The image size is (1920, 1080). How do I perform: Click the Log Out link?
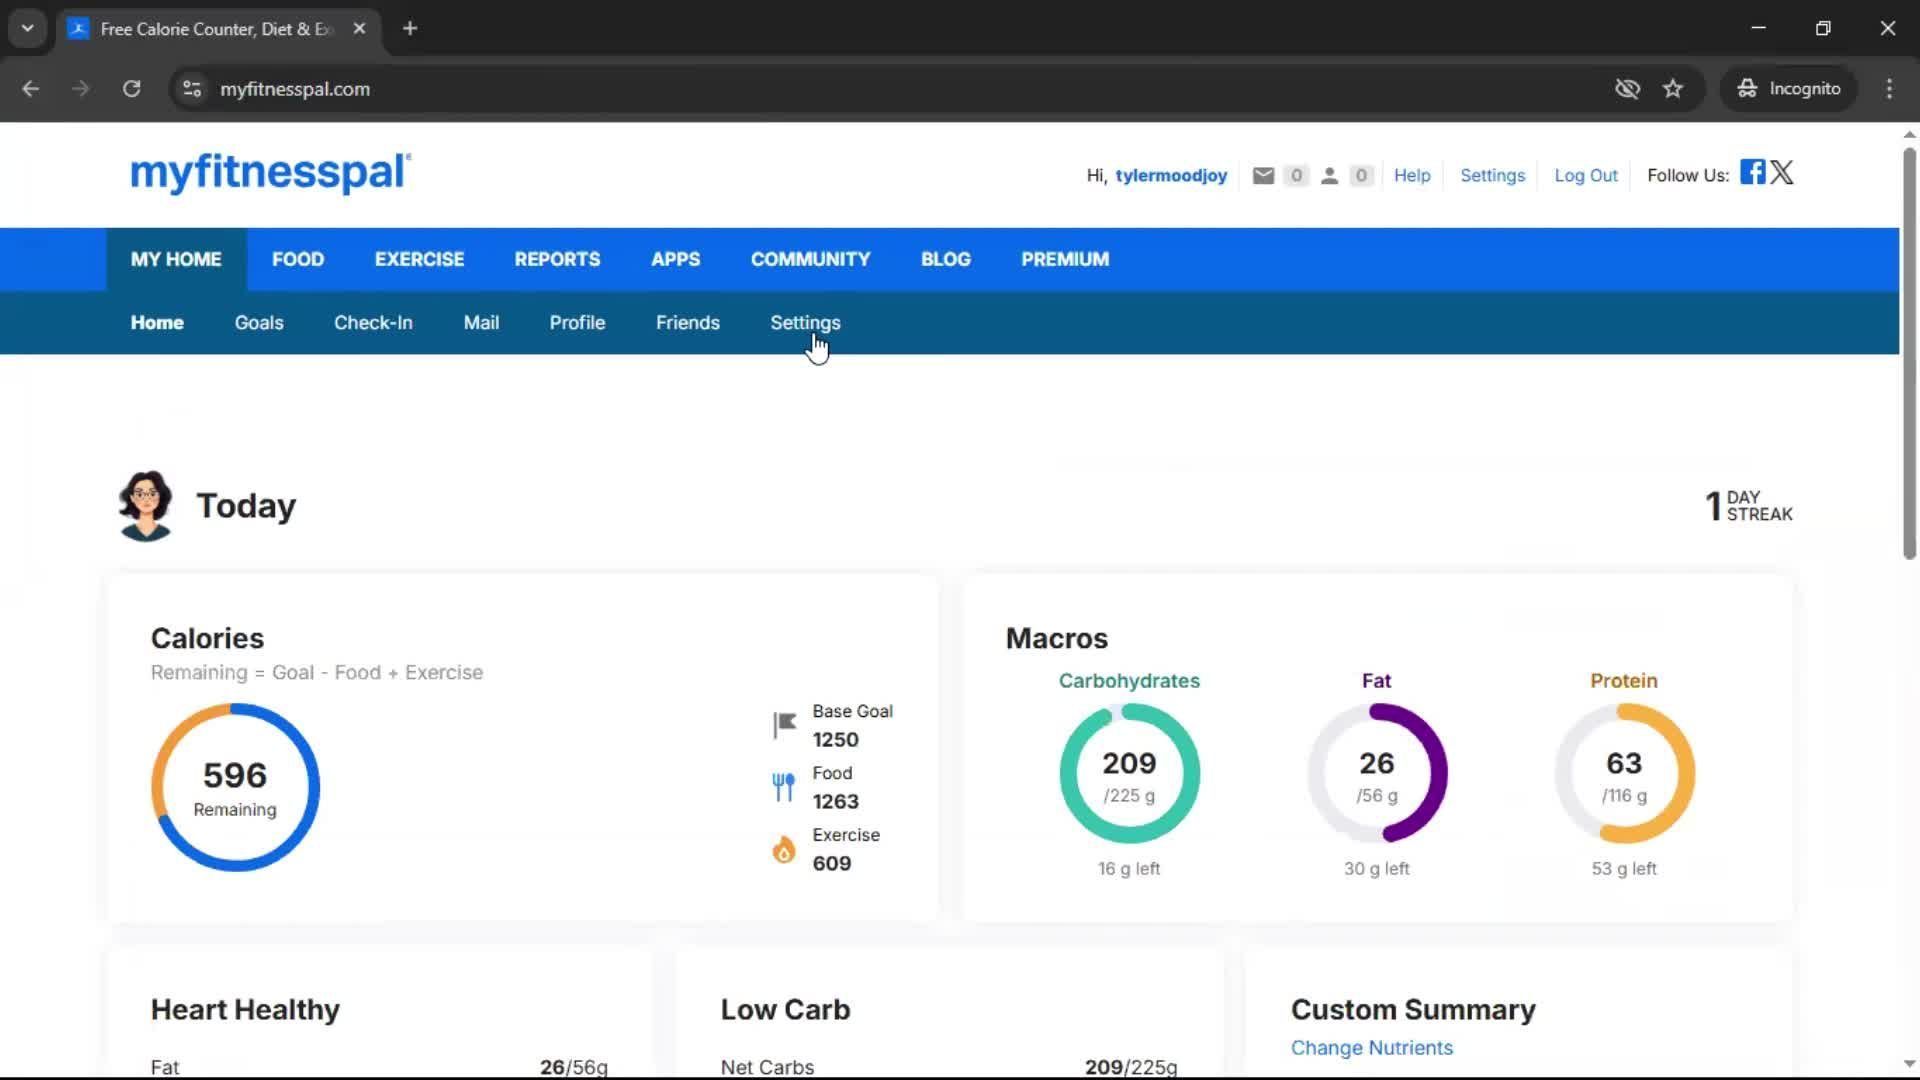pos(1585,176)
